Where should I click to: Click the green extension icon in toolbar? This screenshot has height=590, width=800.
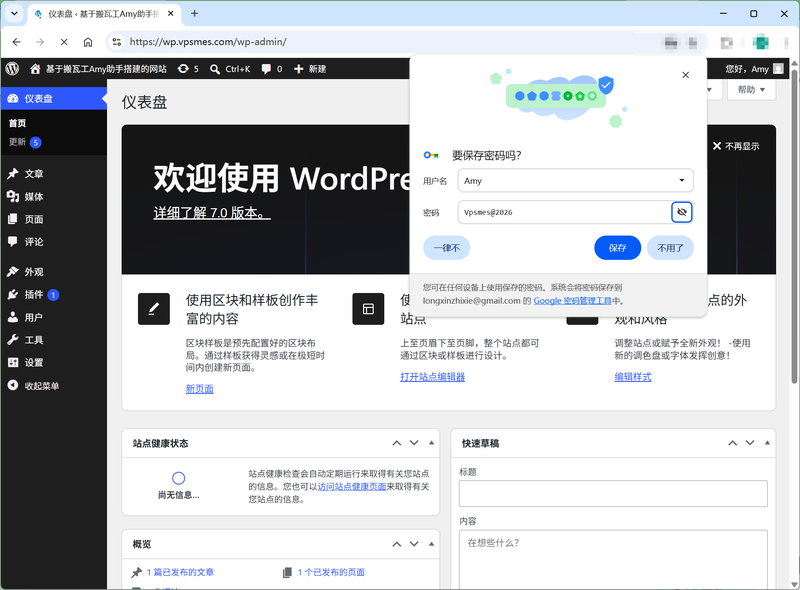point(761,42)
